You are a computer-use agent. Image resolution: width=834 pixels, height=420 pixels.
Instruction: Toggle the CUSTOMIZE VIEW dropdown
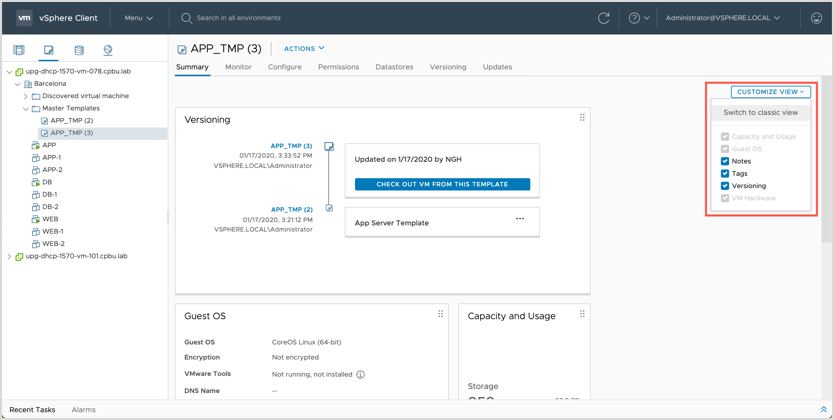pyautogui.click(x=771, y=91)
